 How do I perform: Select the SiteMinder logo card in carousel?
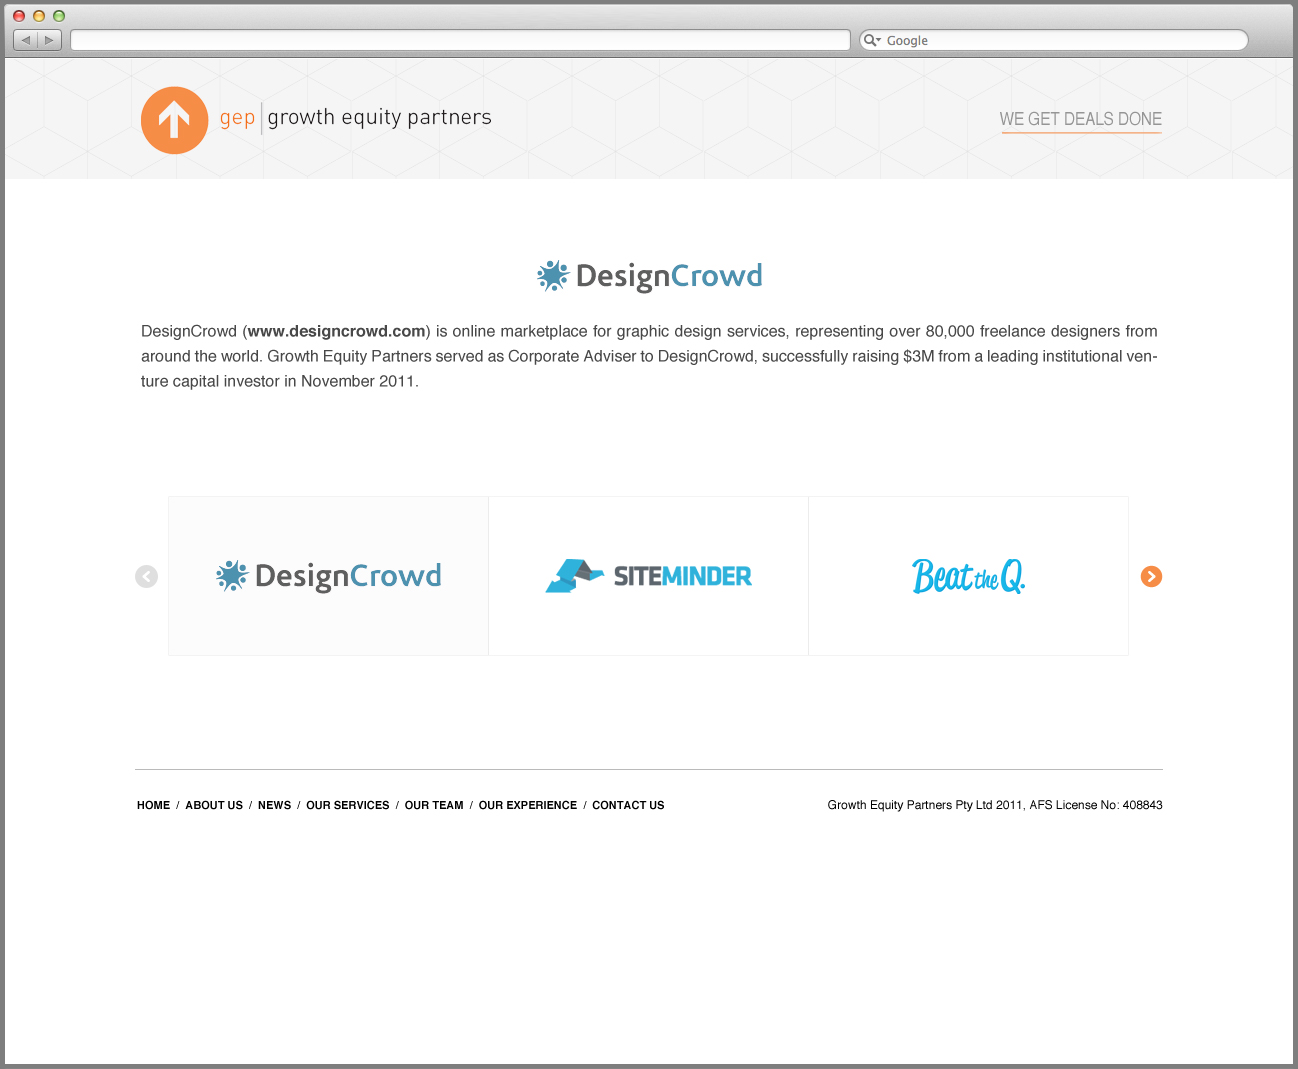[x=648, y=576]
